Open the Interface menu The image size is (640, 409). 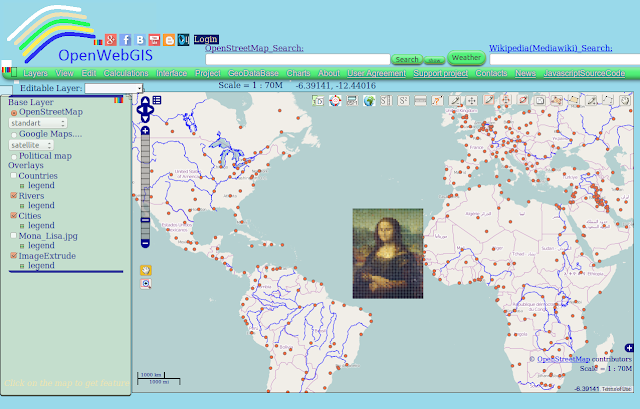(171, 73)
